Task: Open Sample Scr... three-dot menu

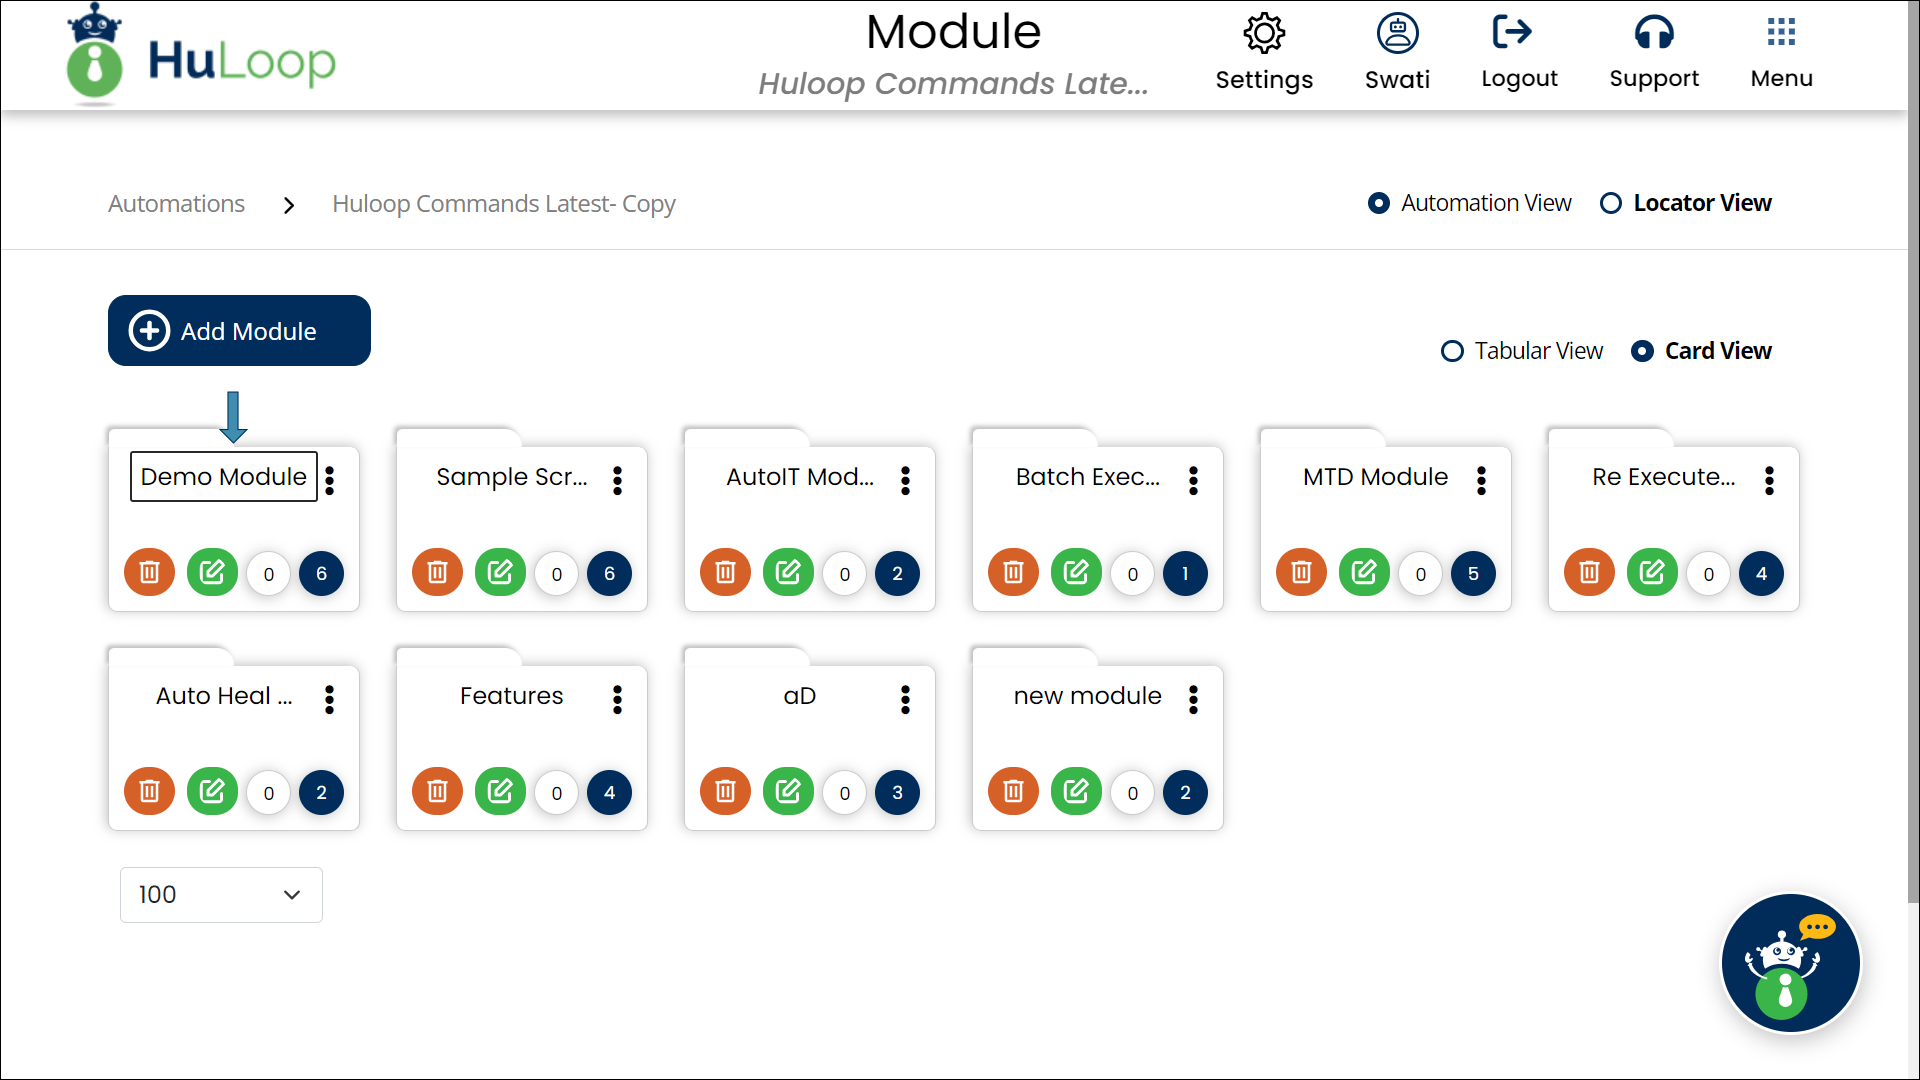Action: click(x=618, y=480)
